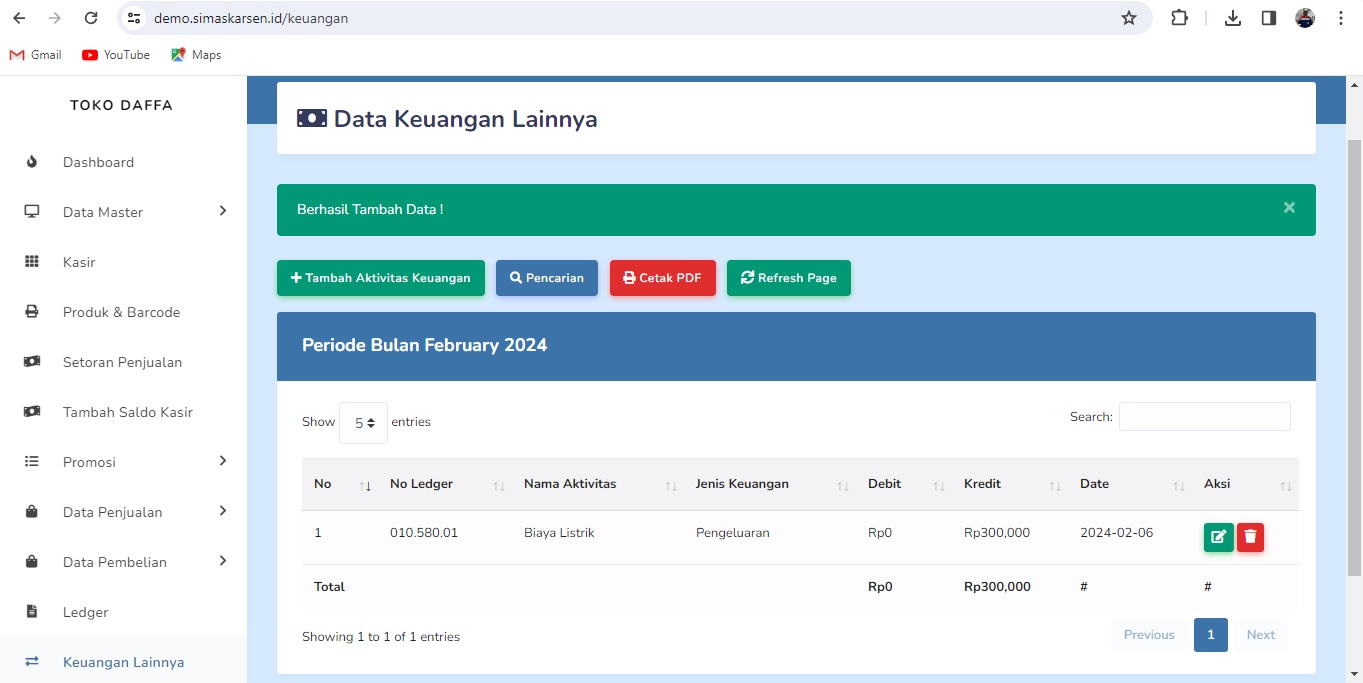Go to Ledger in the sidebar
The image size is (1363, 683).
coord(85,612)
